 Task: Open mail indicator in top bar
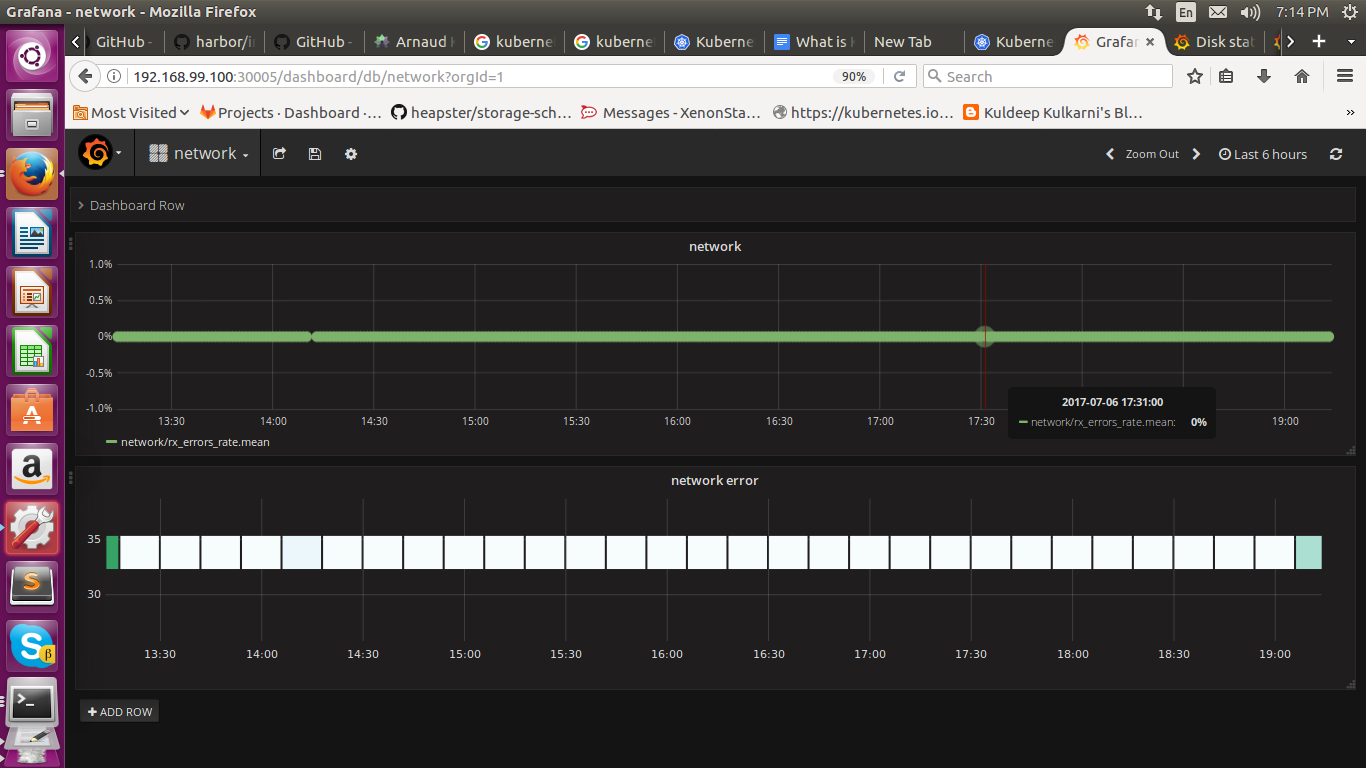[1217, 12]
